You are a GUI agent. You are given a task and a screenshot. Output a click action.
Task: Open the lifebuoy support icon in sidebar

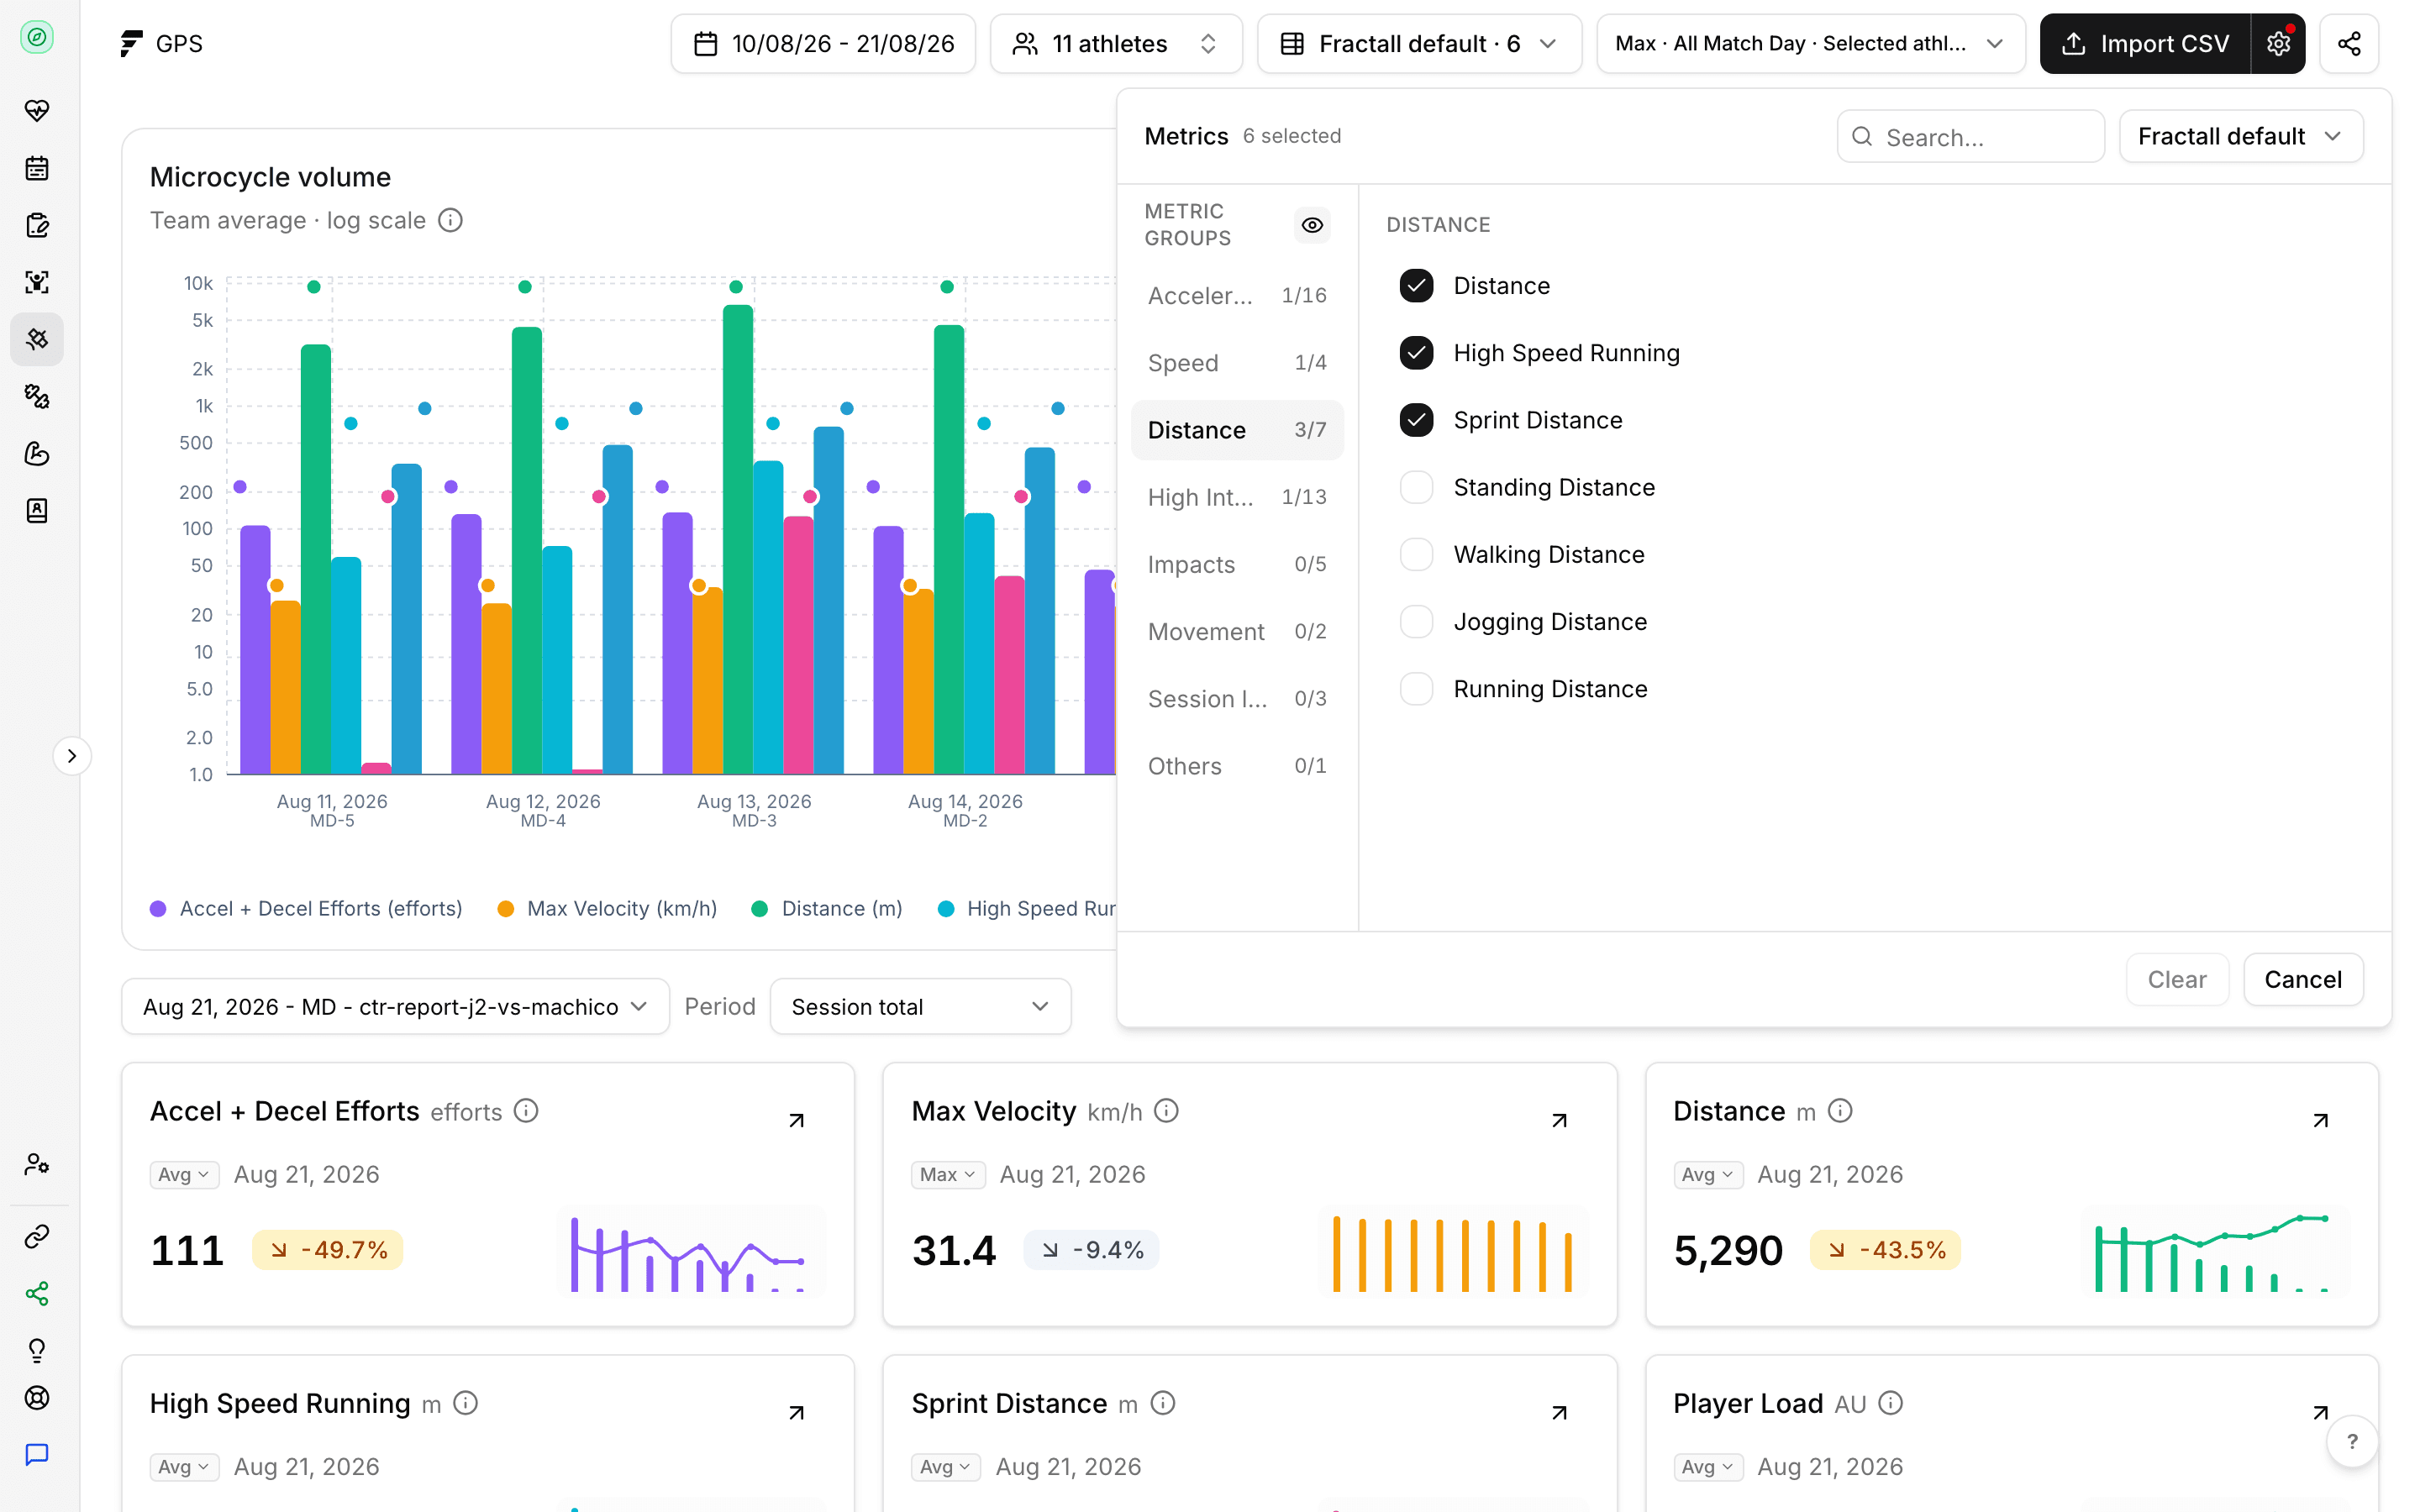pos(37,1398)
